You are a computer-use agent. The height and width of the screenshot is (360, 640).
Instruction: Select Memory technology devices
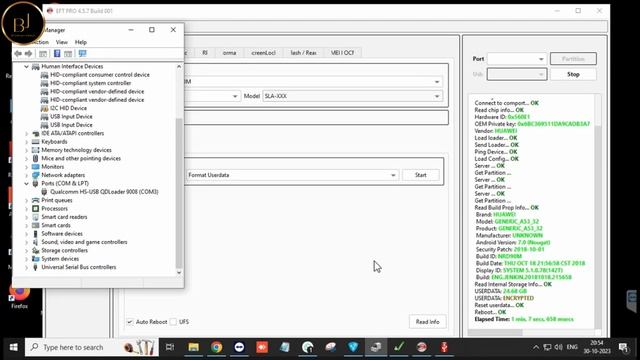(x=76, y=150)
